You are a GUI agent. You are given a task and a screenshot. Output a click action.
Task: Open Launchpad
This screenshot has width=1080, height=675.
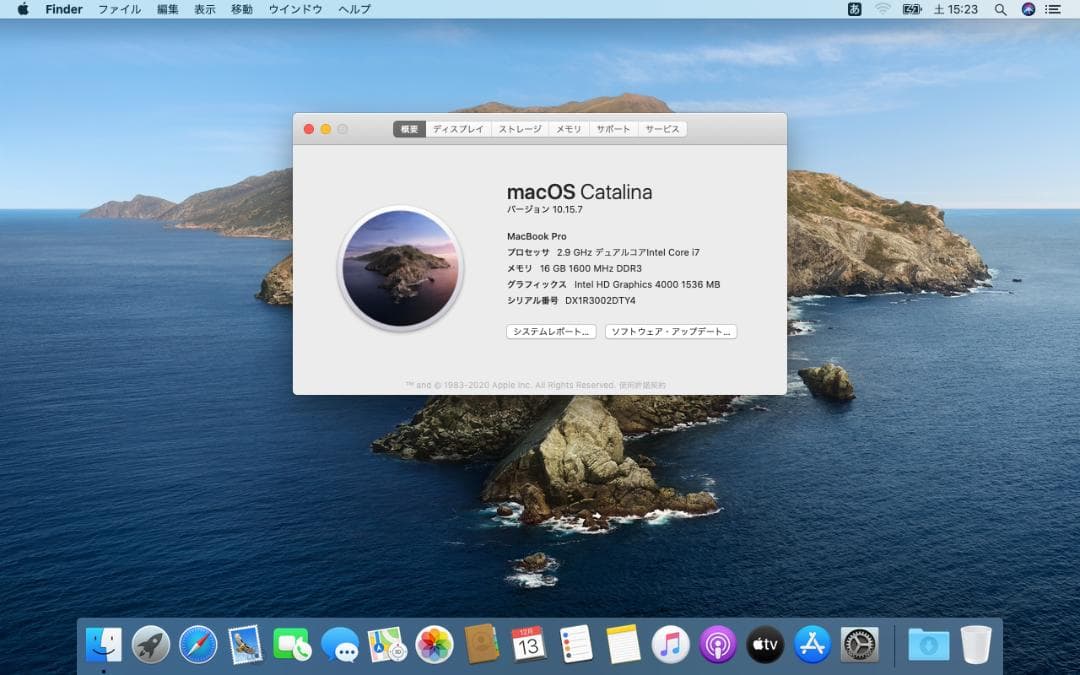[150, 646]
